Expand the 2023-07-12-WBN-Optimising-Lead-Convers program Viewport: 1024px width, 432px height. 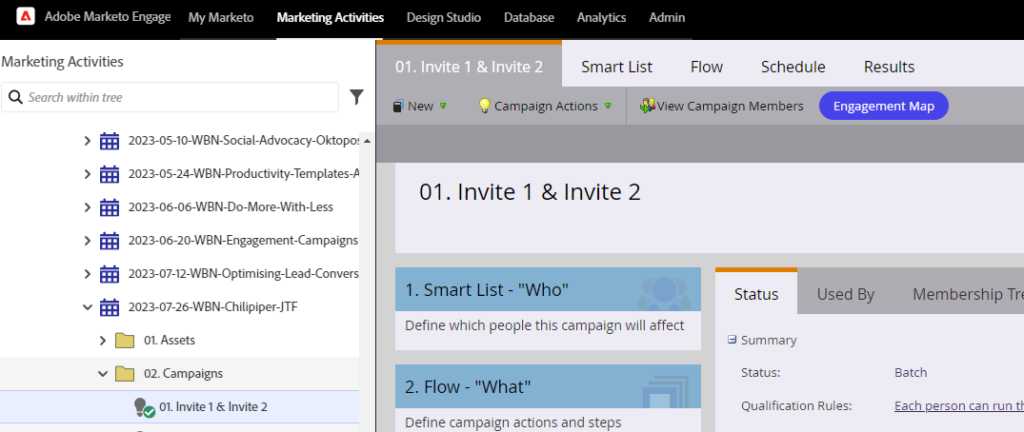click(x=88, y=273)
